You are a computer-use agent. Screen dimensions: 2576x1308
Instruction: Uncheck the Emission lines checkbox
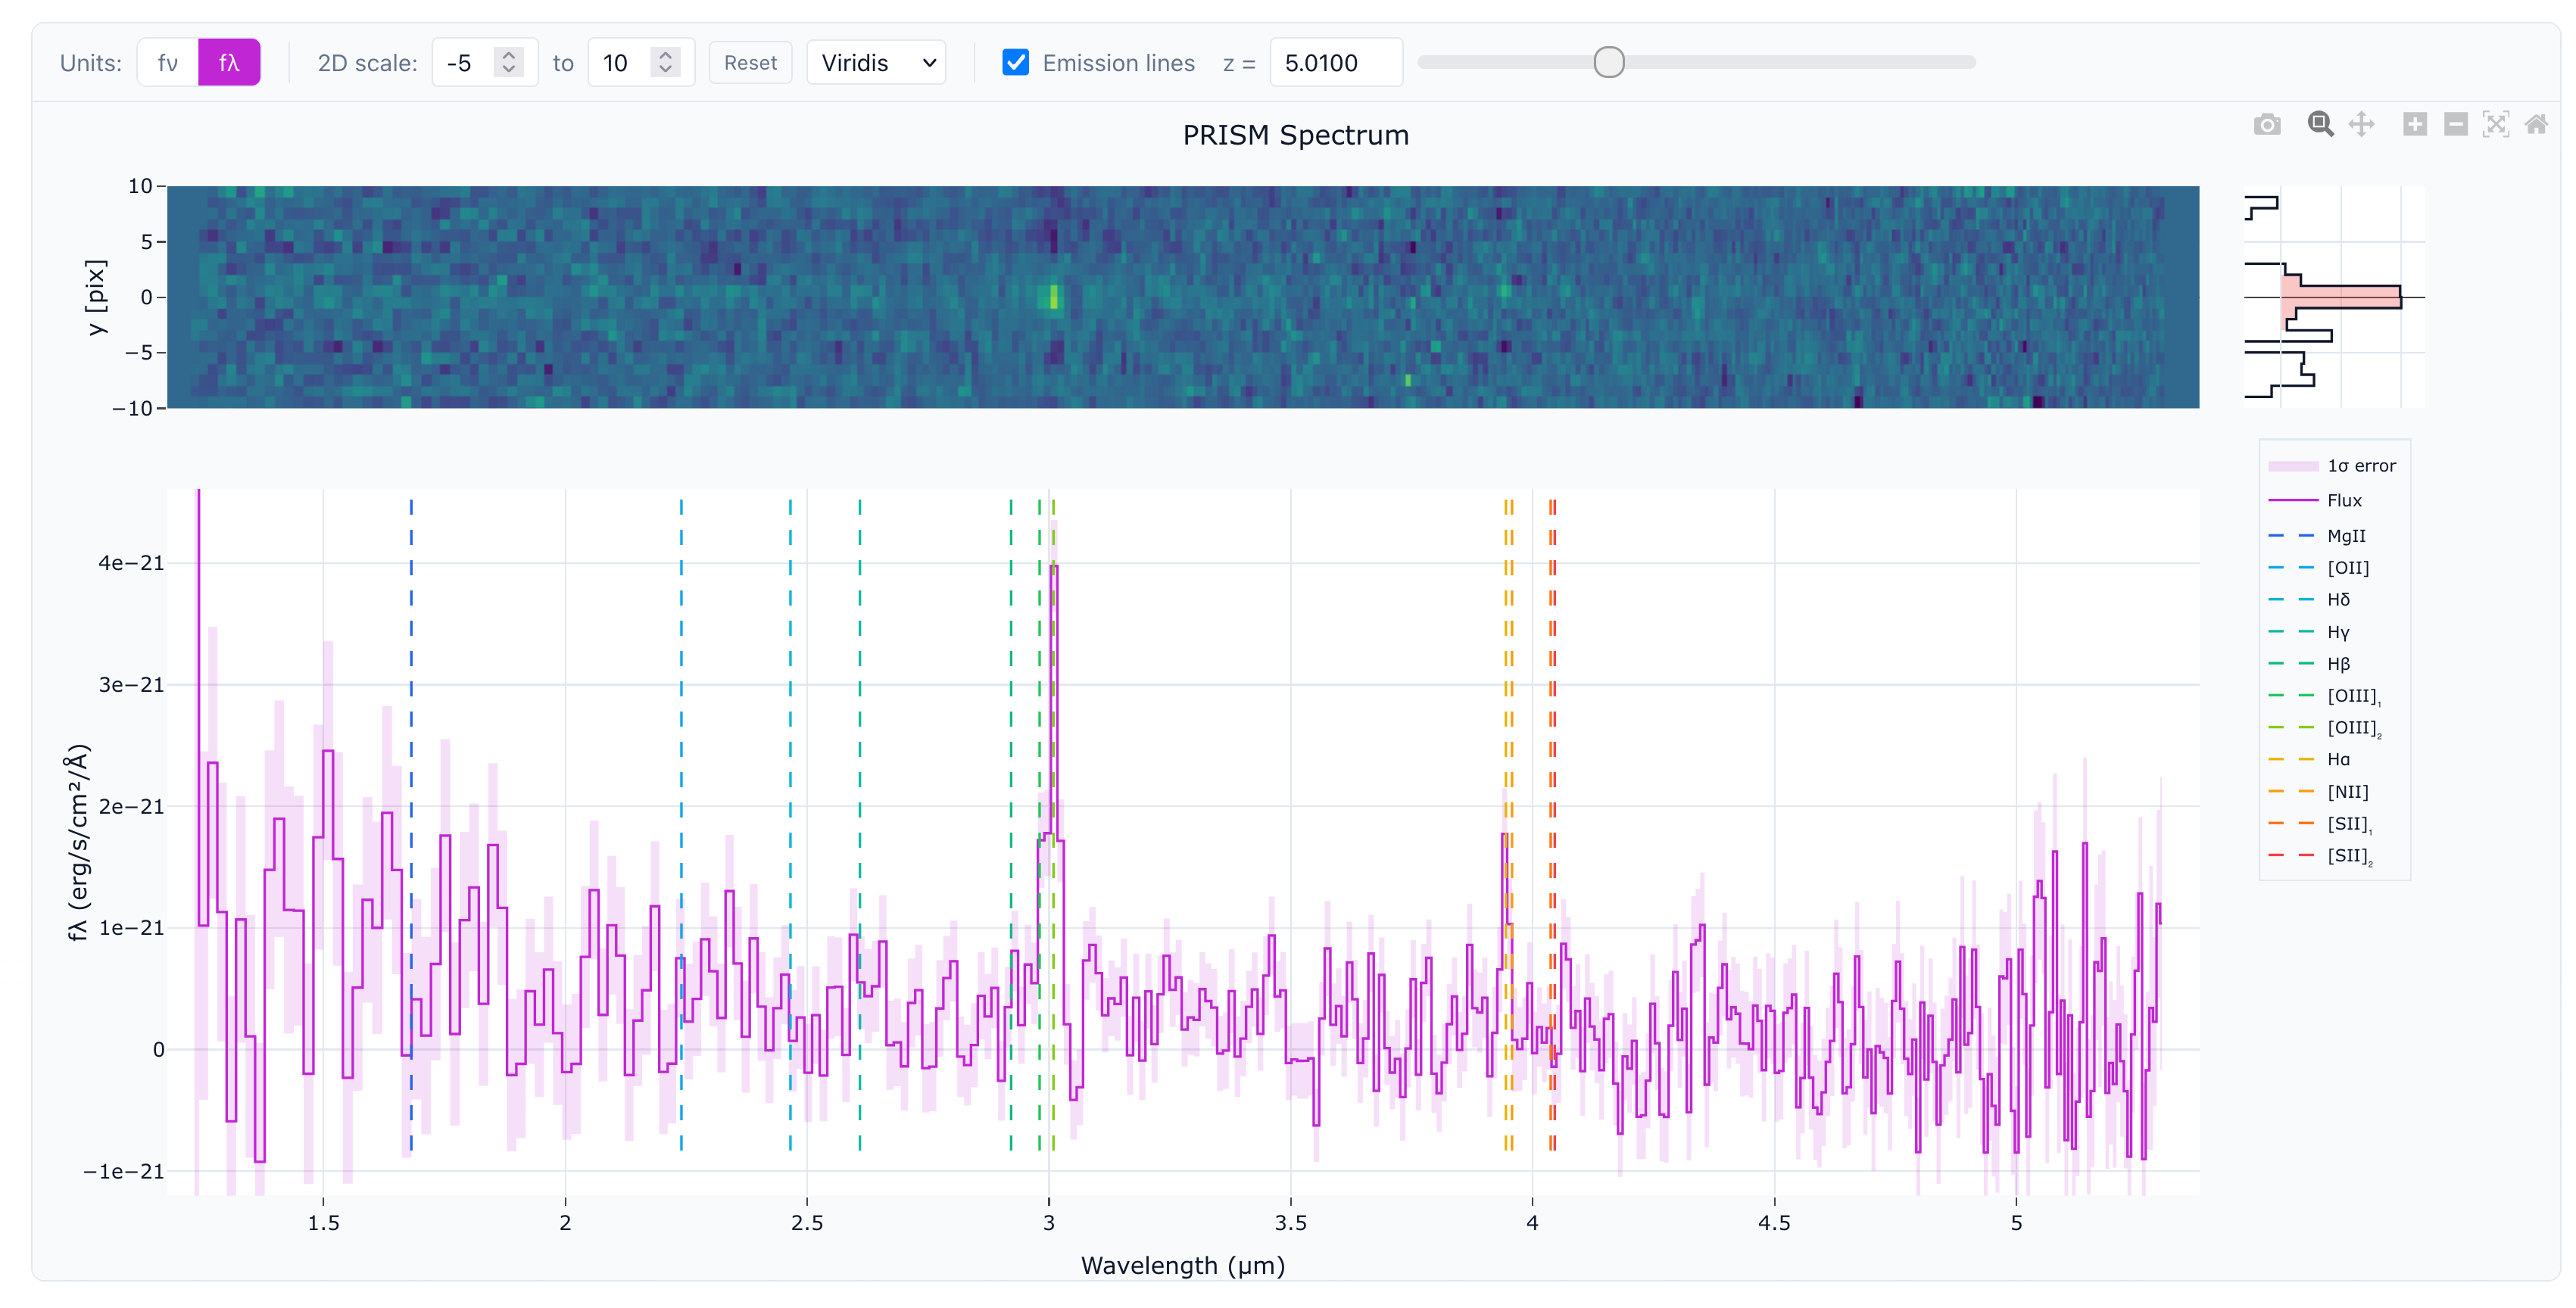1016,62
